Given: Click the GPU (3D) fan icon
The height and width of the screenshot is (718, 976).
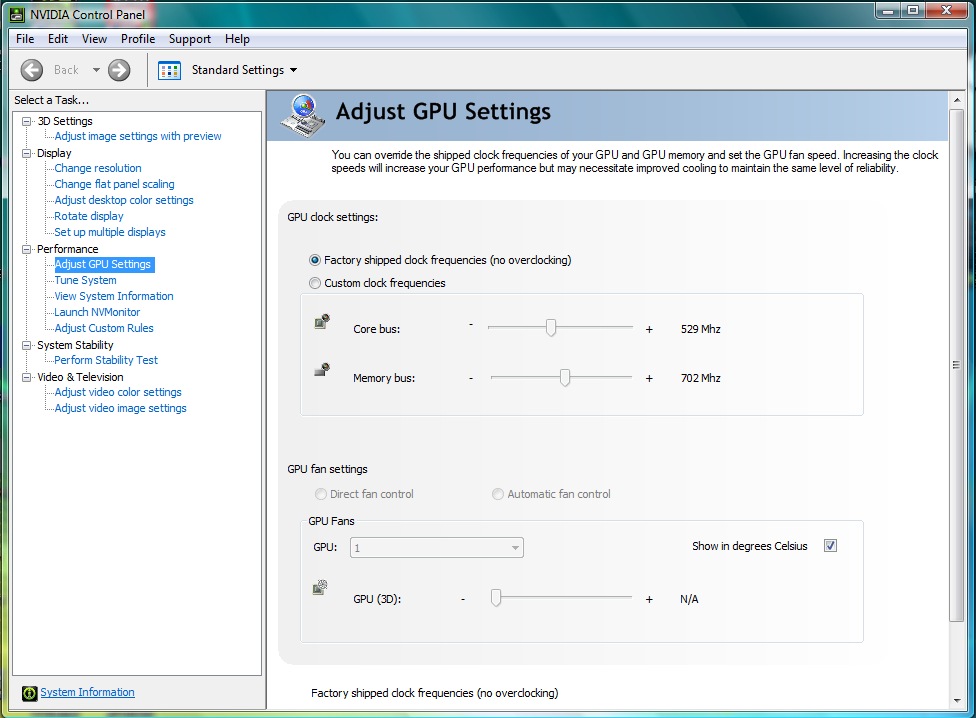Looking at the screenshot, I should click(320, 587).
